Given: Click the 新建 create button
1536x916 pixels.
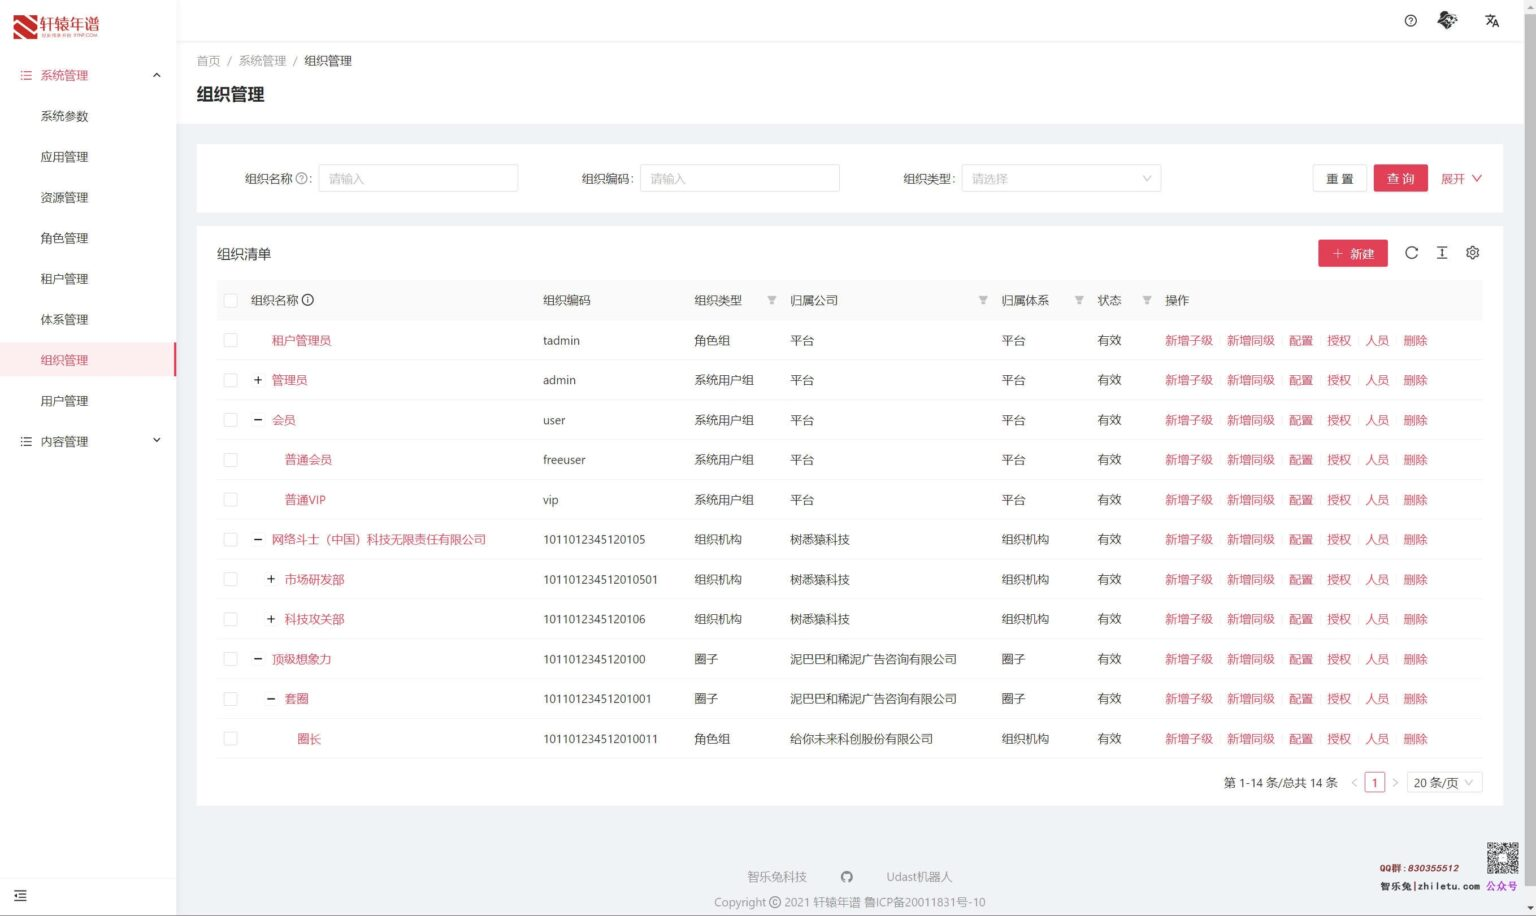Looking at the screenshot, I should click(x=1353, y=253).
